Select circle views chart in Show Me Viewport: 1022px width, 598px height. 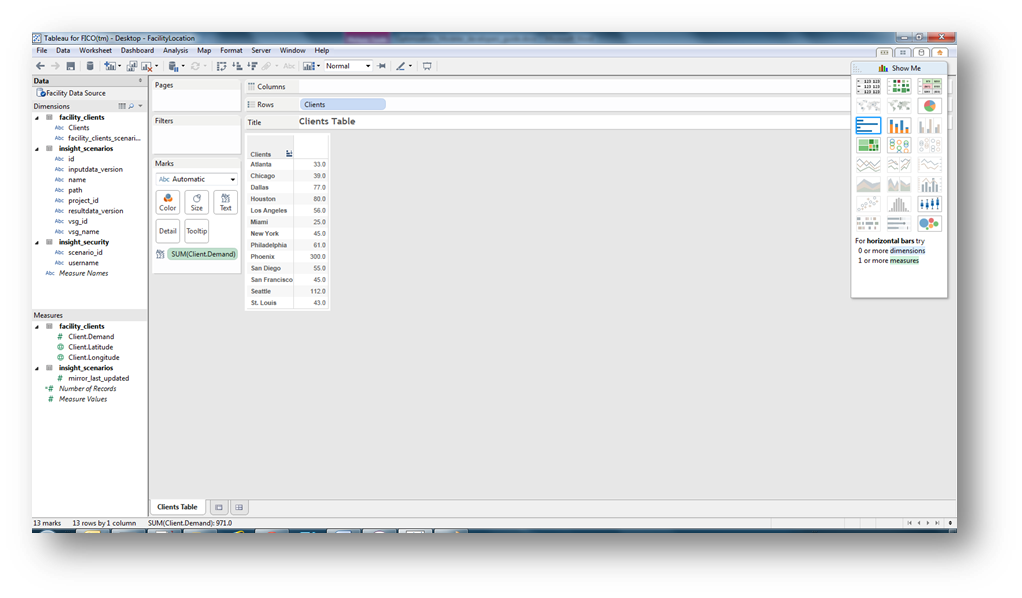tap(899, 145)
